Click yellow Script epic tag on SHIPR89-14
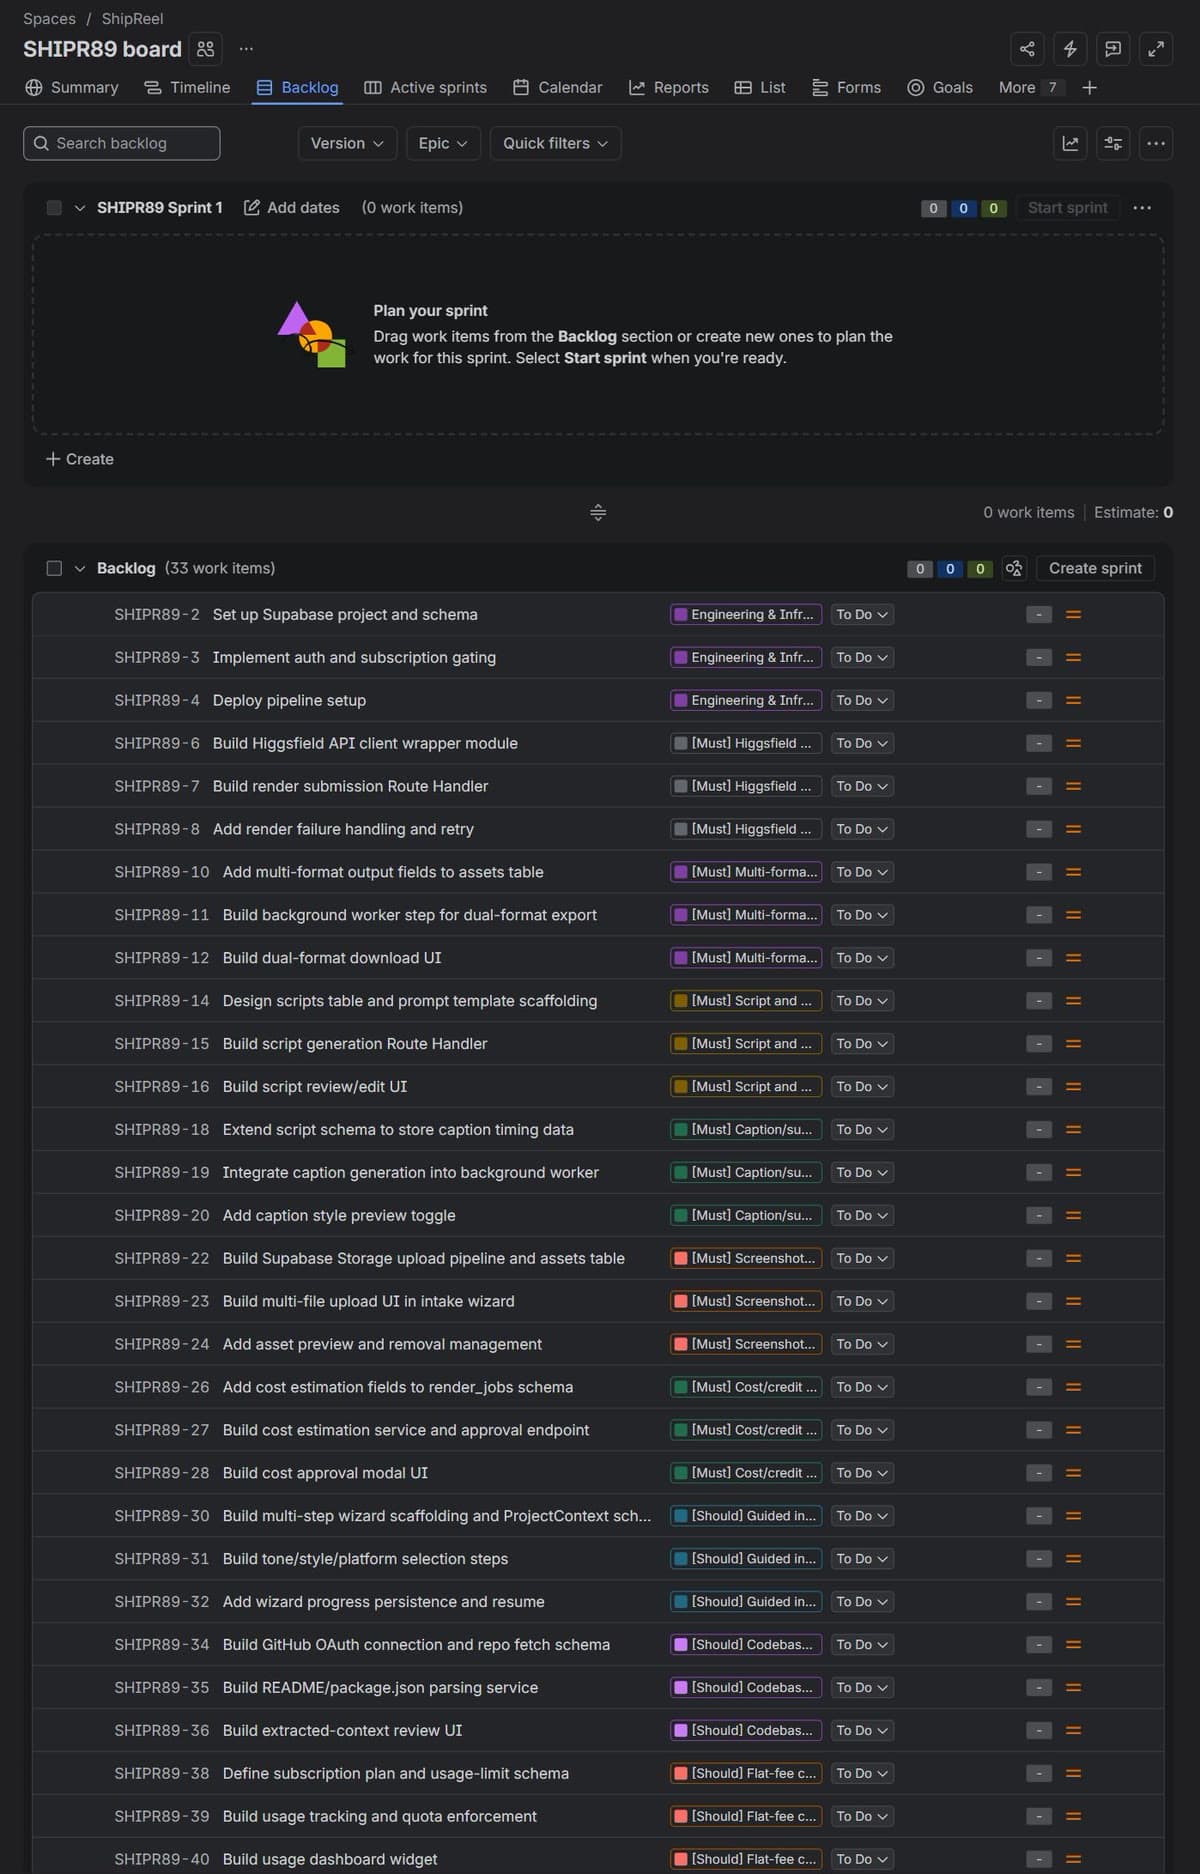This screenshot has height=1874, width=1200. tap(746, 1001)
